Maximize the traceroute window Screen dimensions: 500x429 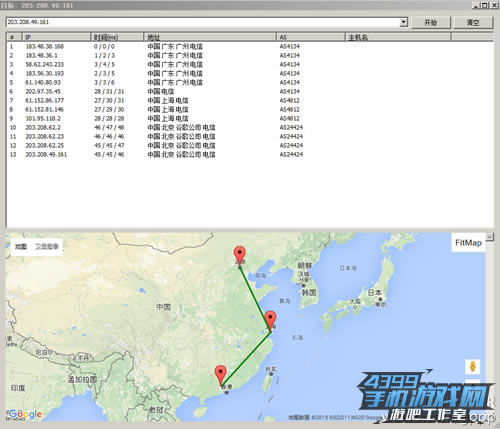485,5
